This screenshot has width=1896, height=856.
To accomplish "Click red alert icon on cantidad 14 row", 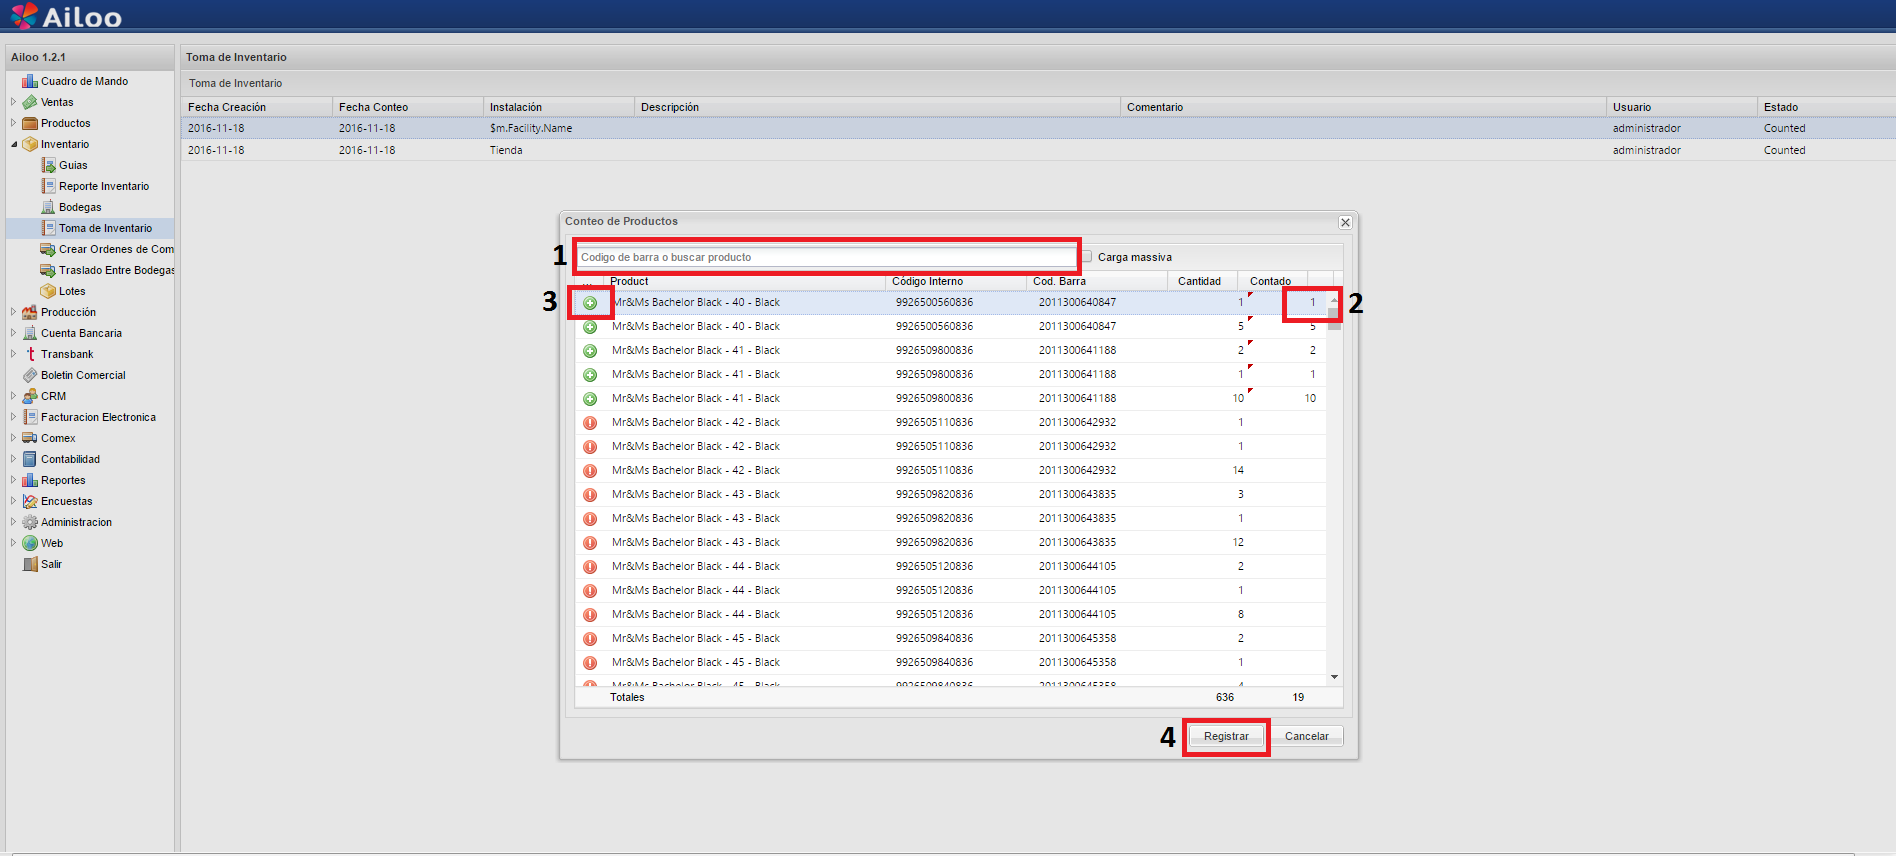I will (x=590, y=471).
